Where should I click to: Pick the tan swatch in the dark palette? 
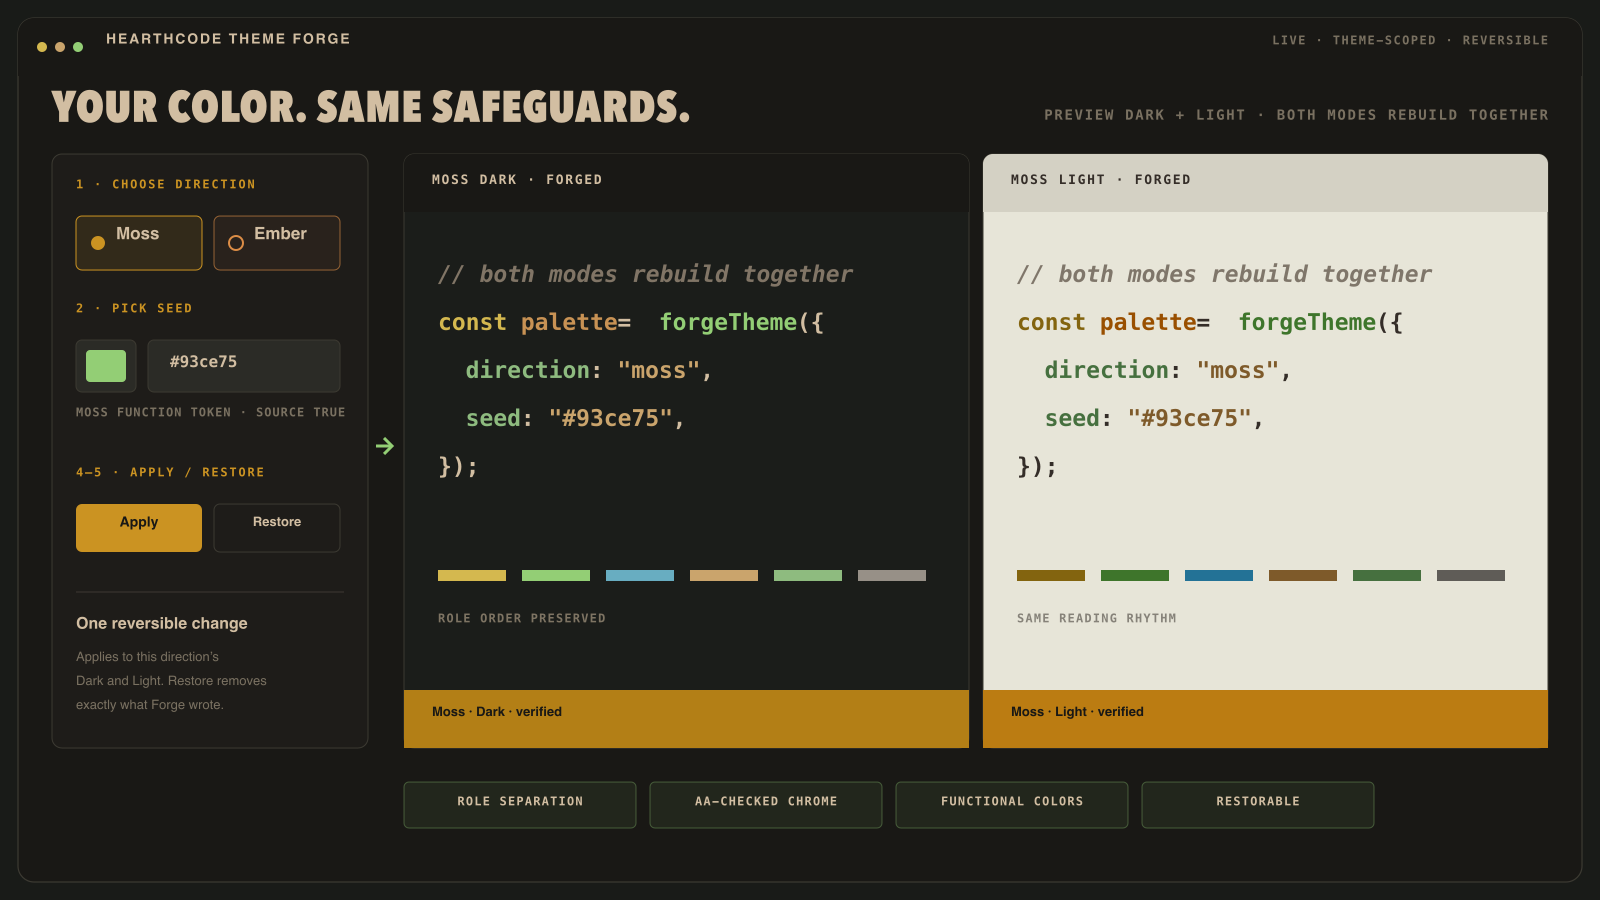pyautogui.click(x=724, y=575)
